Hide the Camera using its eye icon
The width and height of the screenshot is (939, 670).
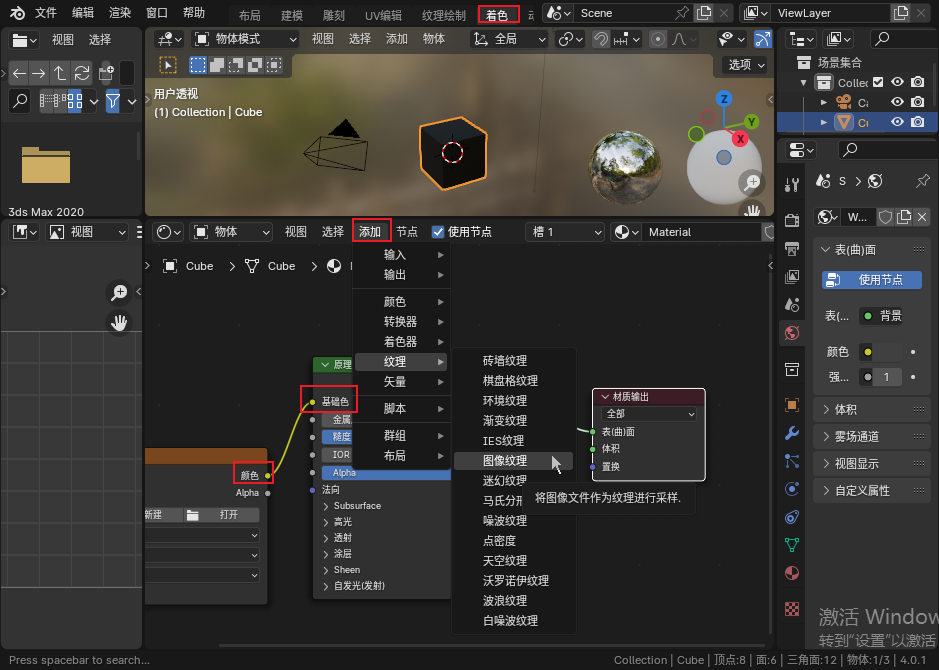pos(897,103)
